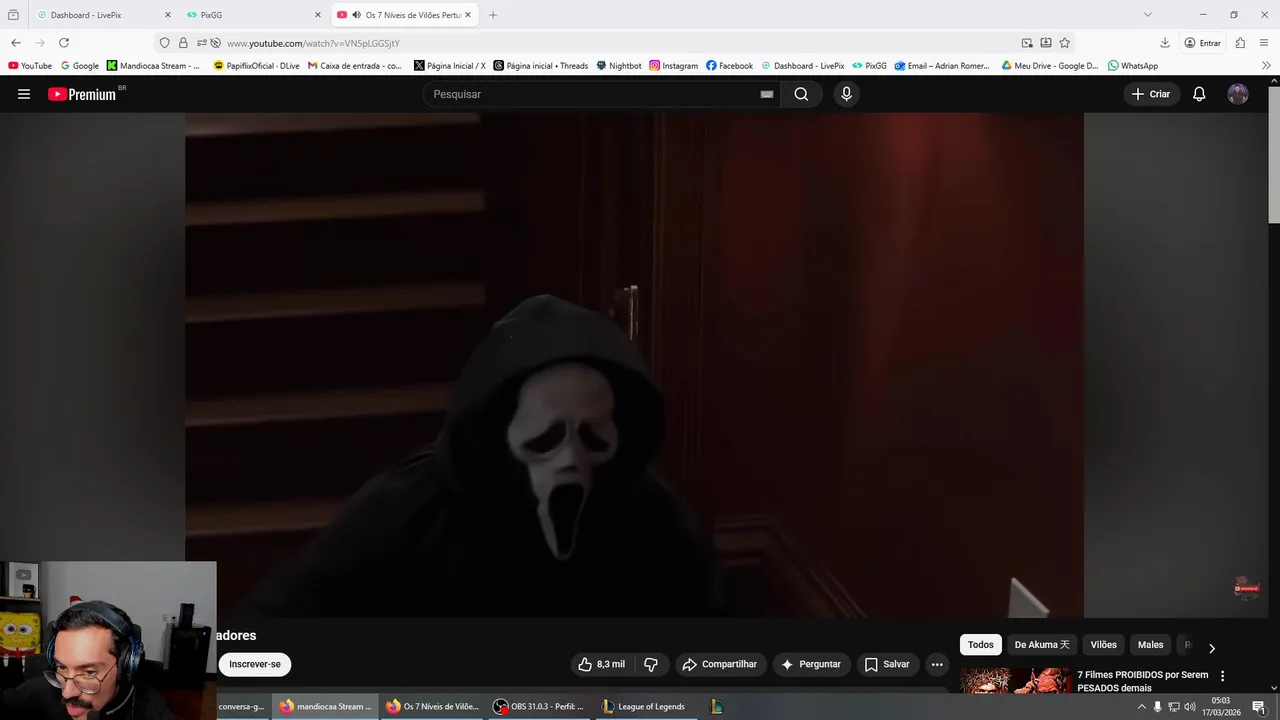Show next filter chips with arrow
Viewport: 1280px width, 720px height.
[1212, 648]
